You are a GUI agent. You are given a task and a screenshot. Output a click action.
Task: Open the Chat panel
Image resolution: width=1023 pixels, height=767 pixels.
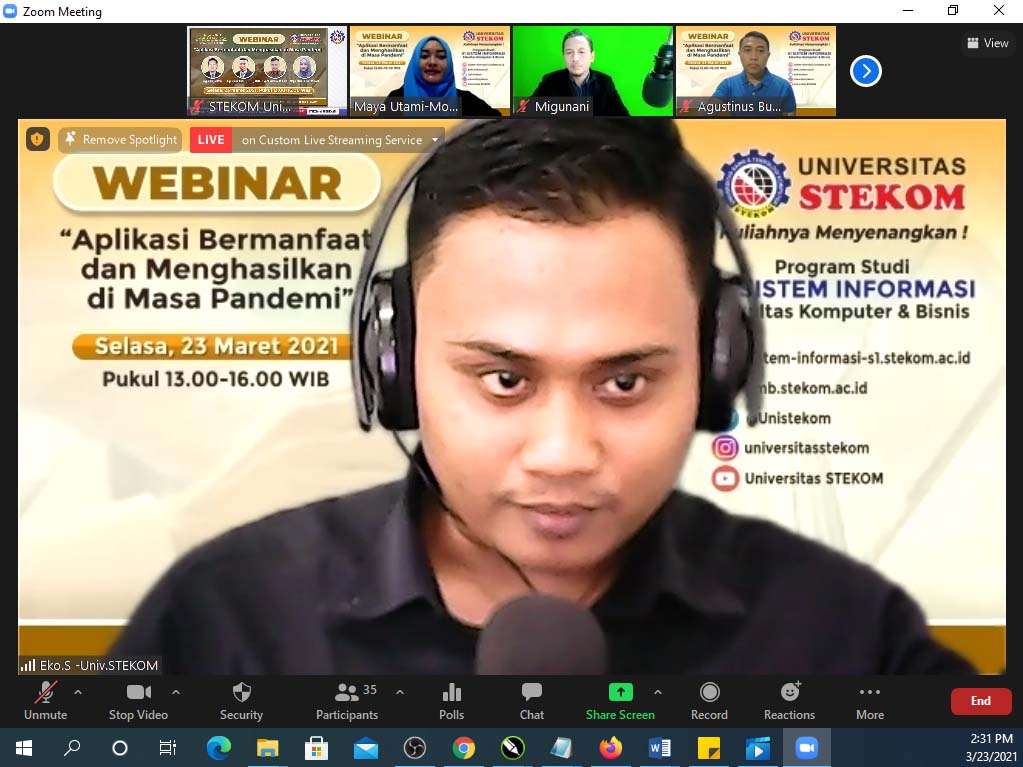[x=532, y=701]
